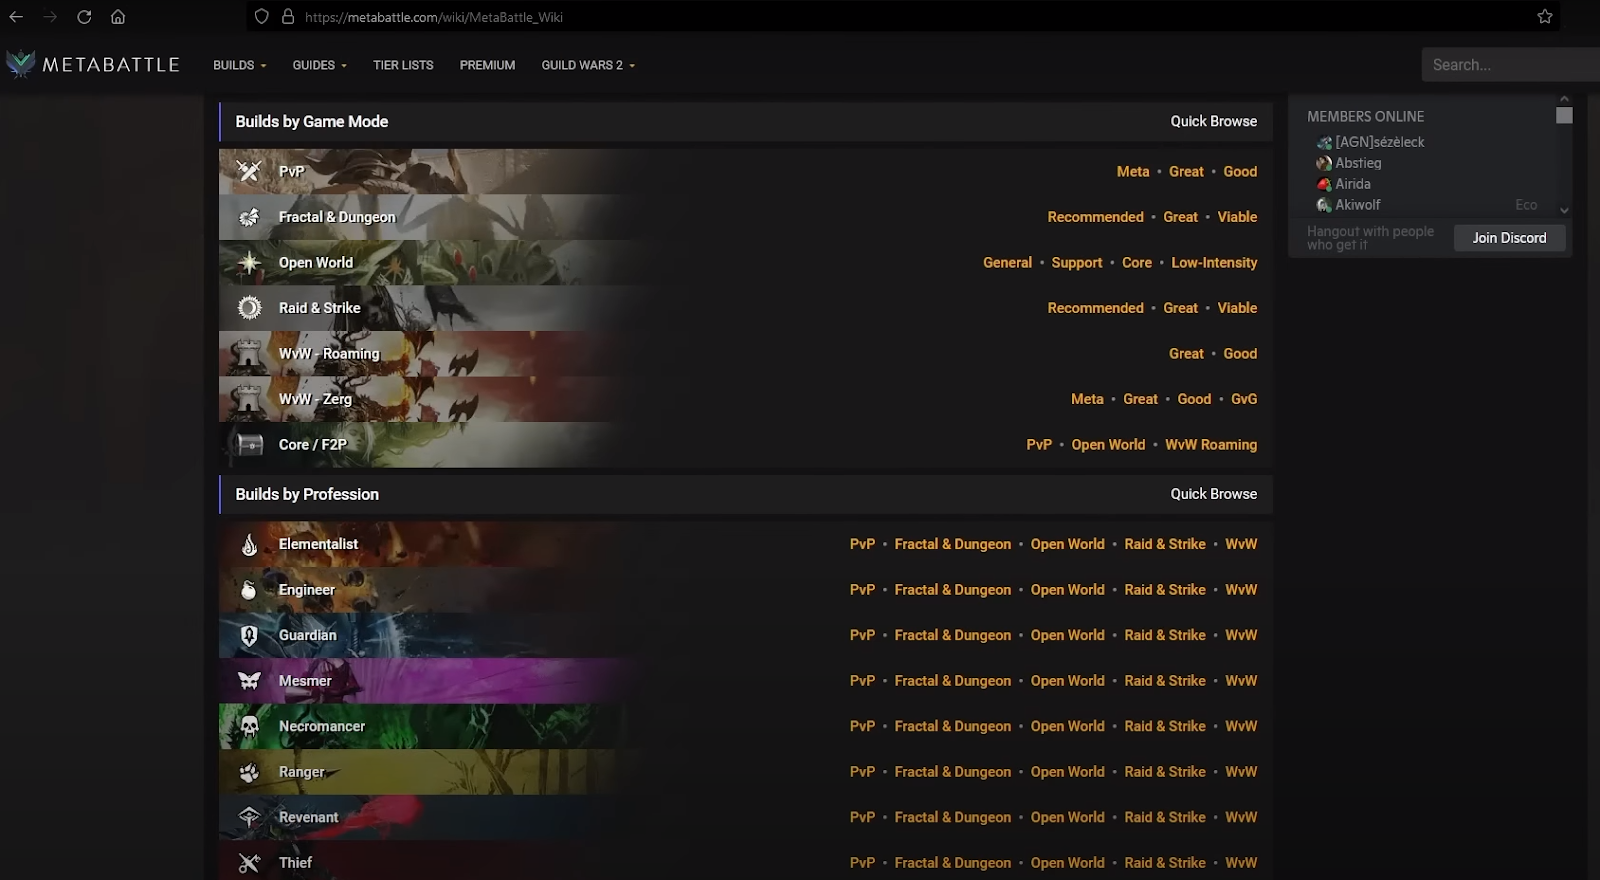The height and width of the screenshot is (880, 1600).
Task: Click the Engineer profession icon
Action: click(x=249, y=590)
